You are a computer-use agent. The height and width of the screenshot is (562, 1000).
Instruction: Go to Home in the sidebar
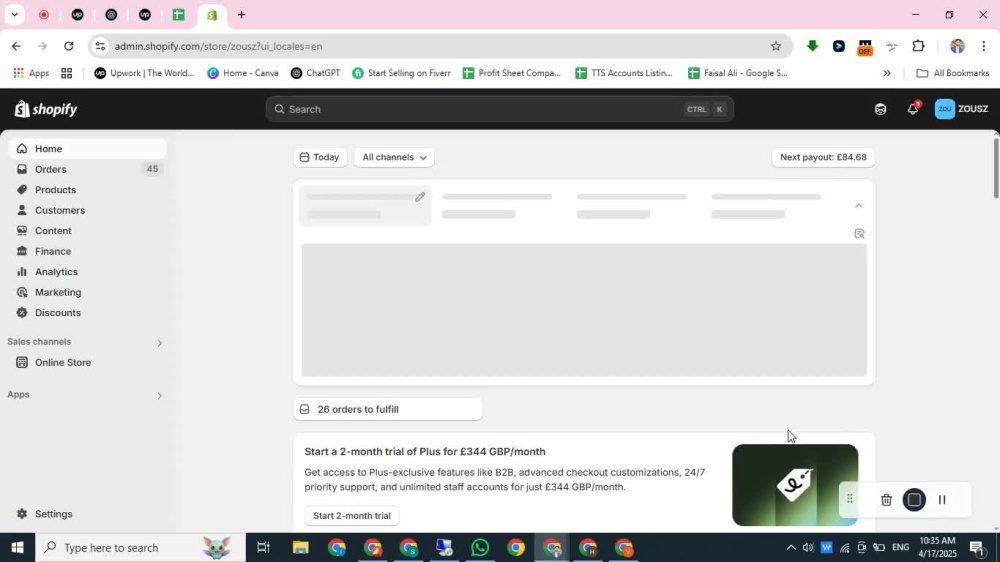tap(88, 149)
